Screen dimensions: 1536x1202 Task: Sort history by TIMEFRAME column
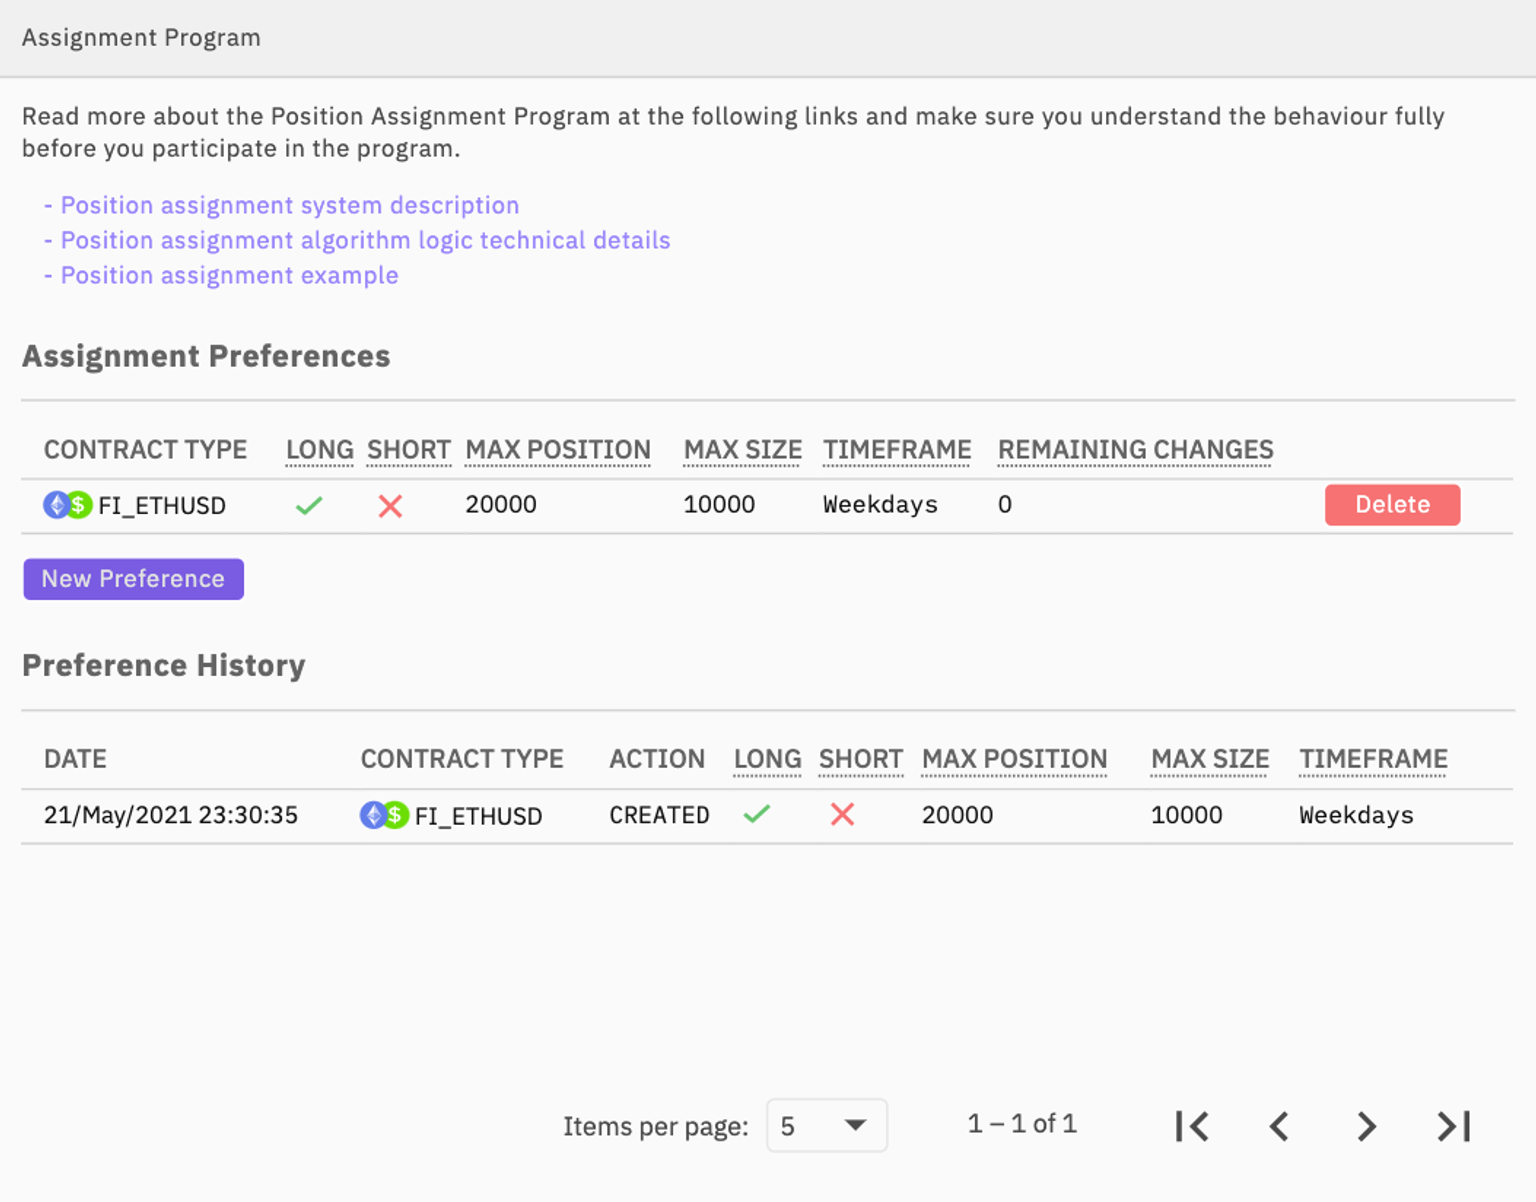[x=1372, y=759]
